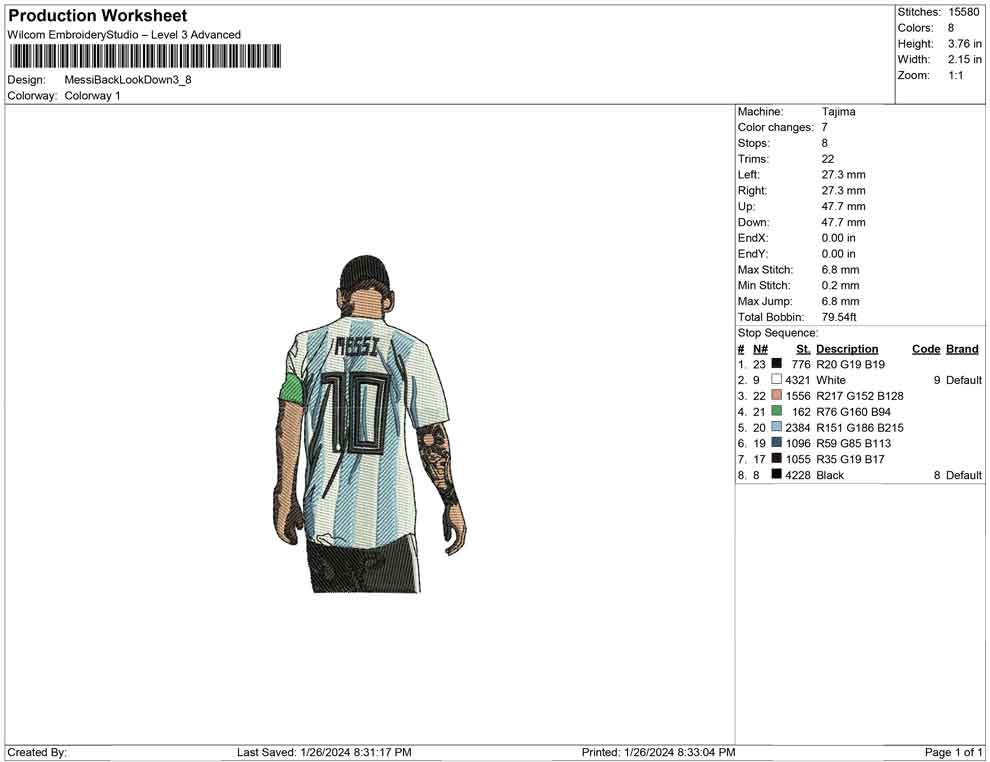Click the 'R151 G186 B215' description
This screenshot has height=762, width=990.
tap(859, 427)
